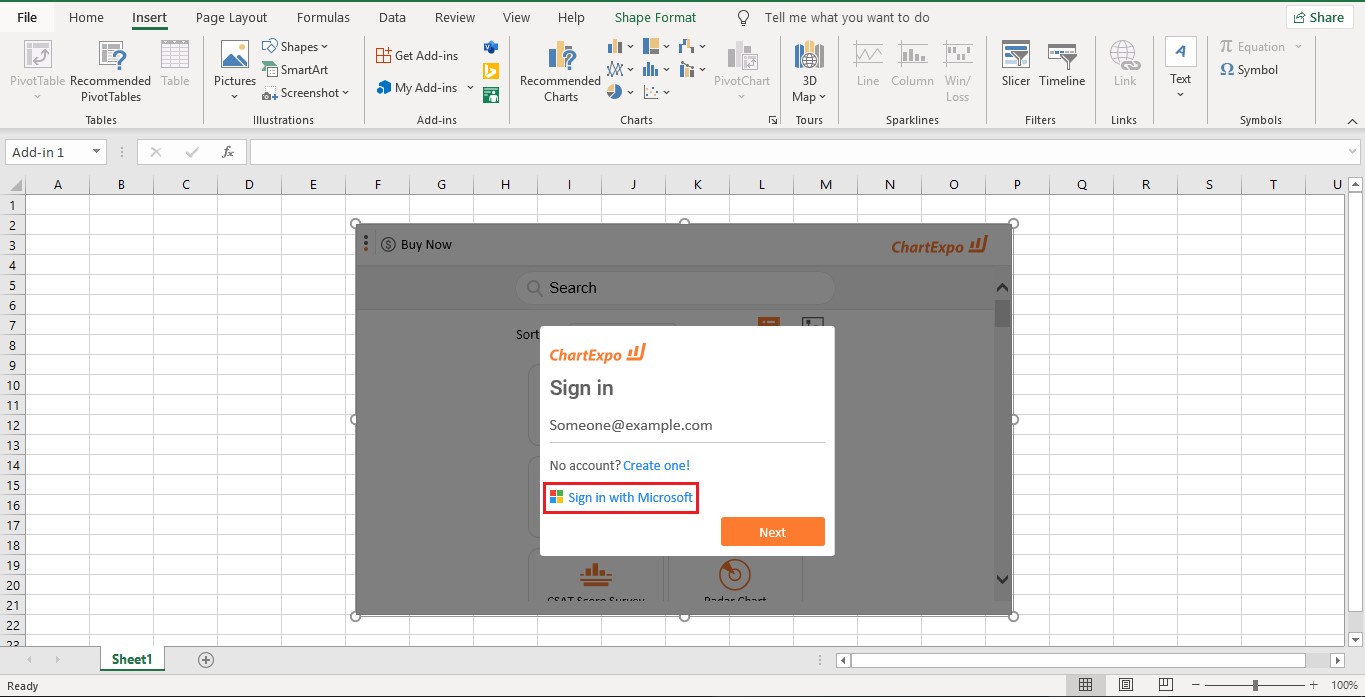Switch to the Review tab
Screen dimensions: 1365x697
(x=455, y=17)
